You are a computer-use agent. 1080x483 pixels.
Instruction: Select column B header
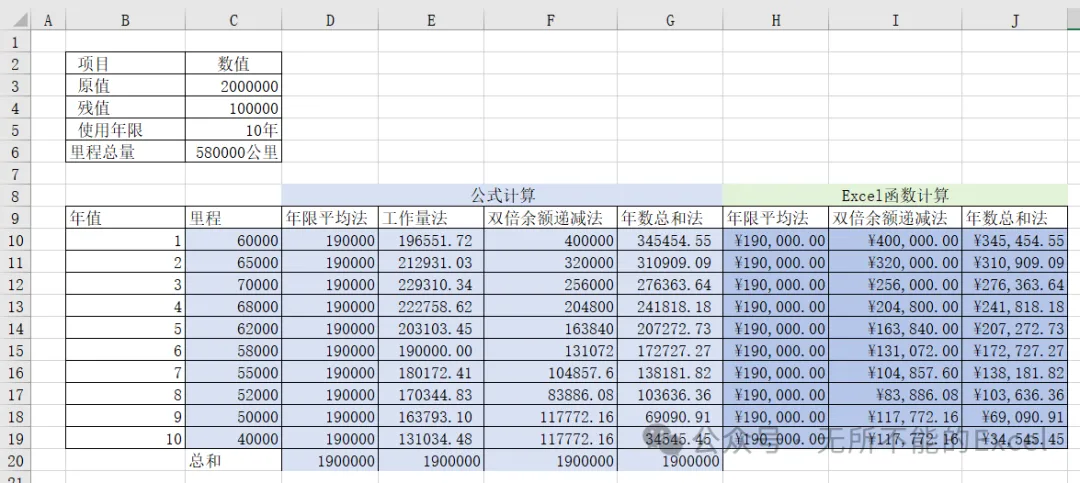coord(125,21)
